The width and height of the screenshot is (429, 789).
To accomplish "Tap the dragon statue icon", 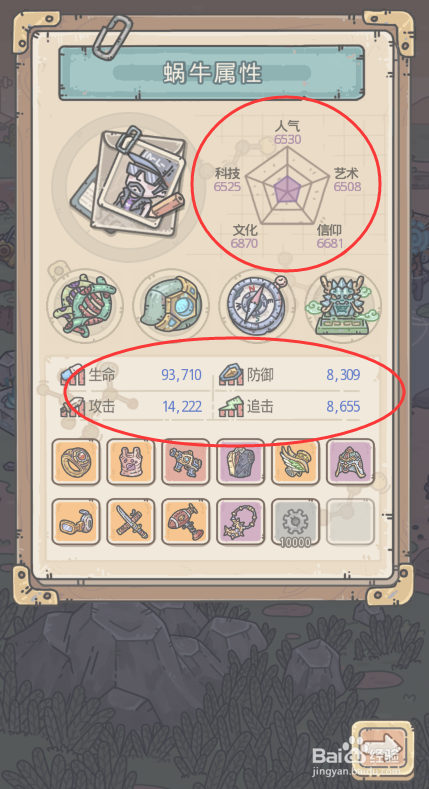I will 342,306.
